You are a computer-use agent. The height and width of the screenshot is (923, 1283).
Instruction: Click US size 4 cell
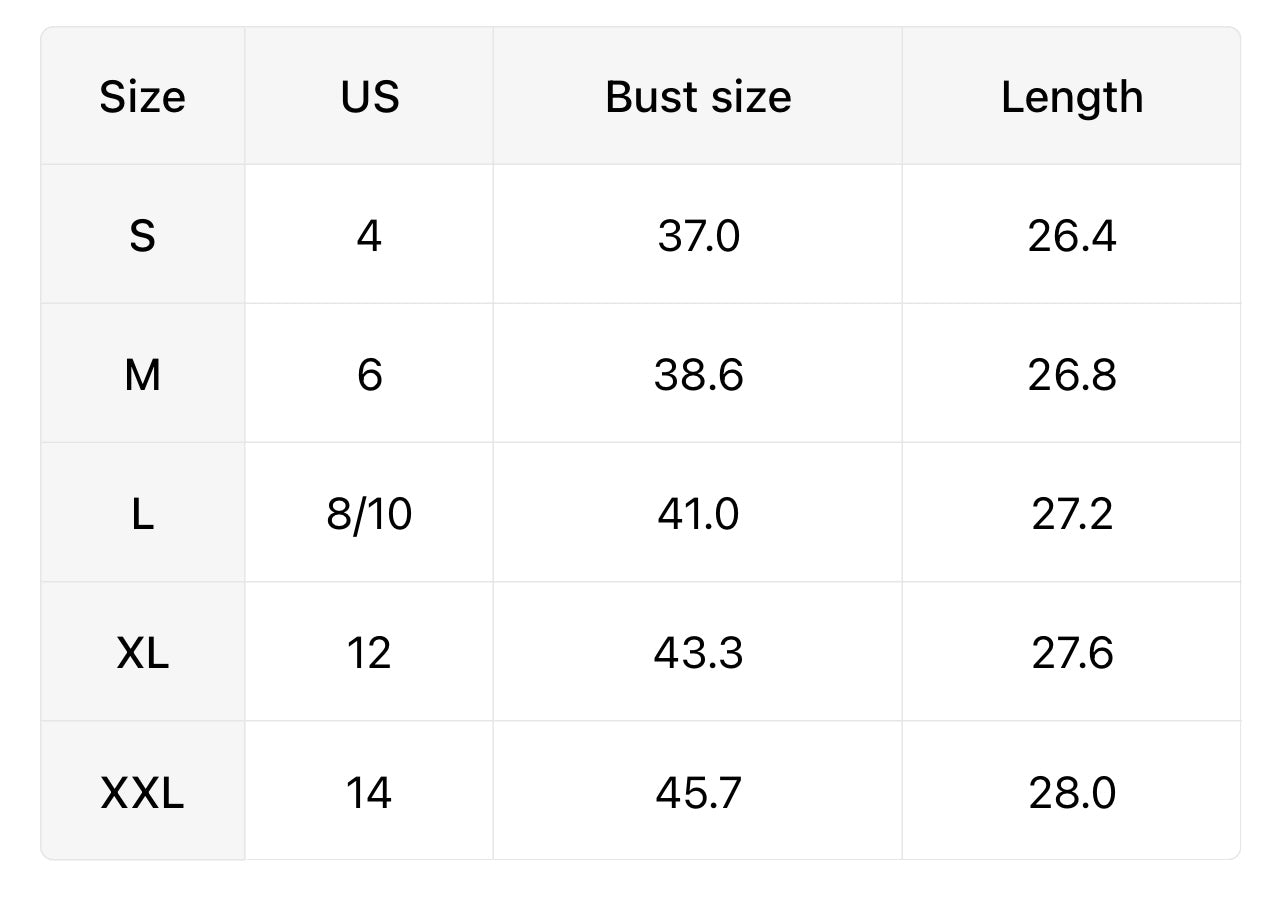[369, 236]
